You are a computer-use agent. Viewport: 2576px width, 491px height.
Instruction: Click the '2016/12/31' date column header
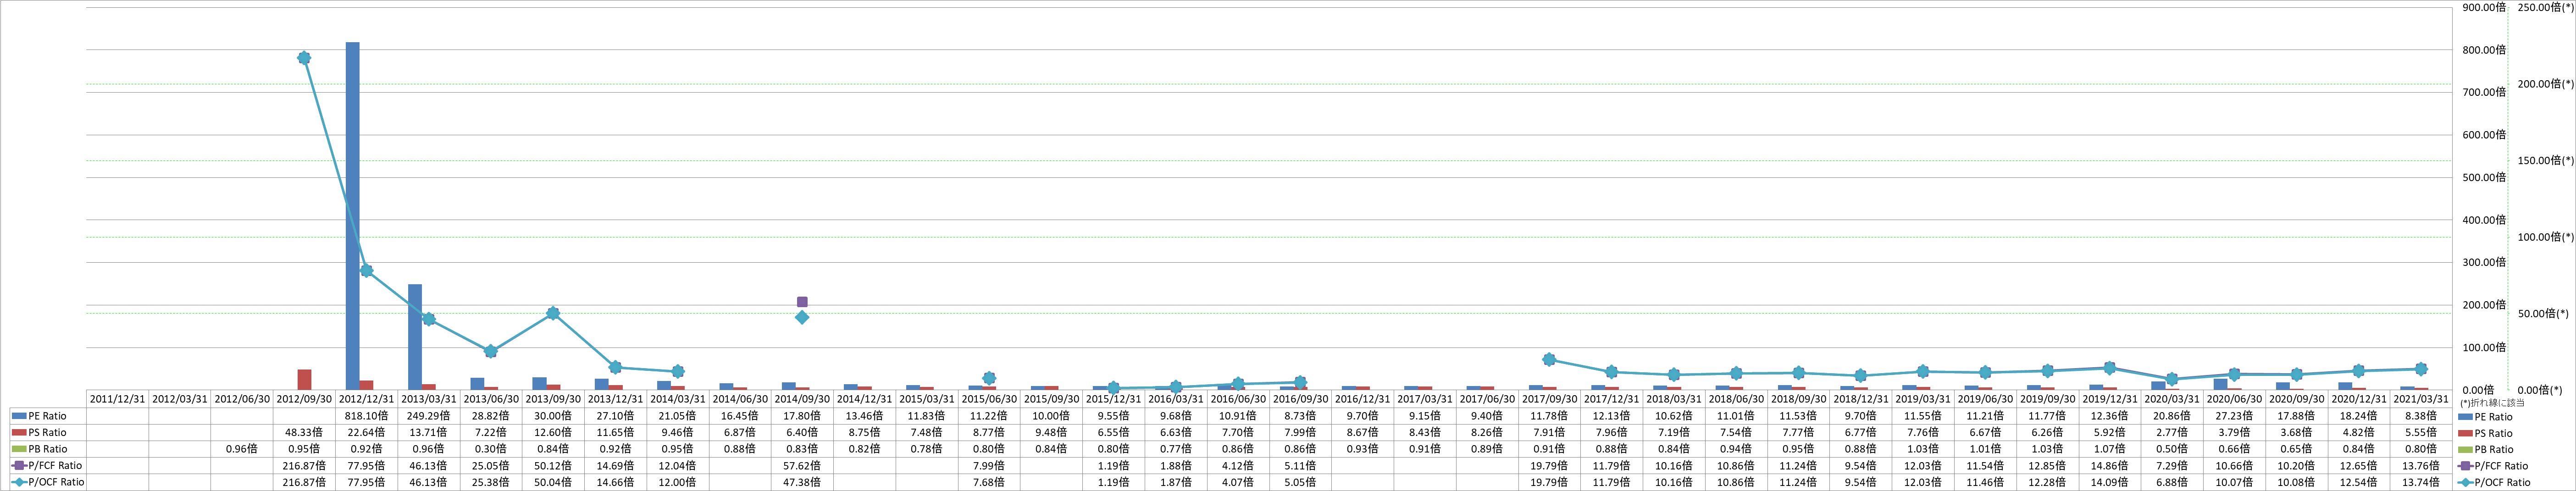[x=1362, y=399]
